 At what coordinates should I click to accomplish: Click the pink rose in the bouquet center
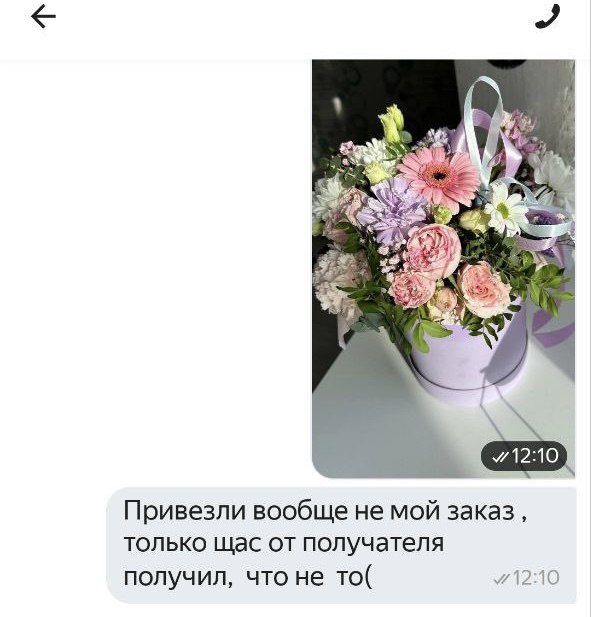click(433, 249)
